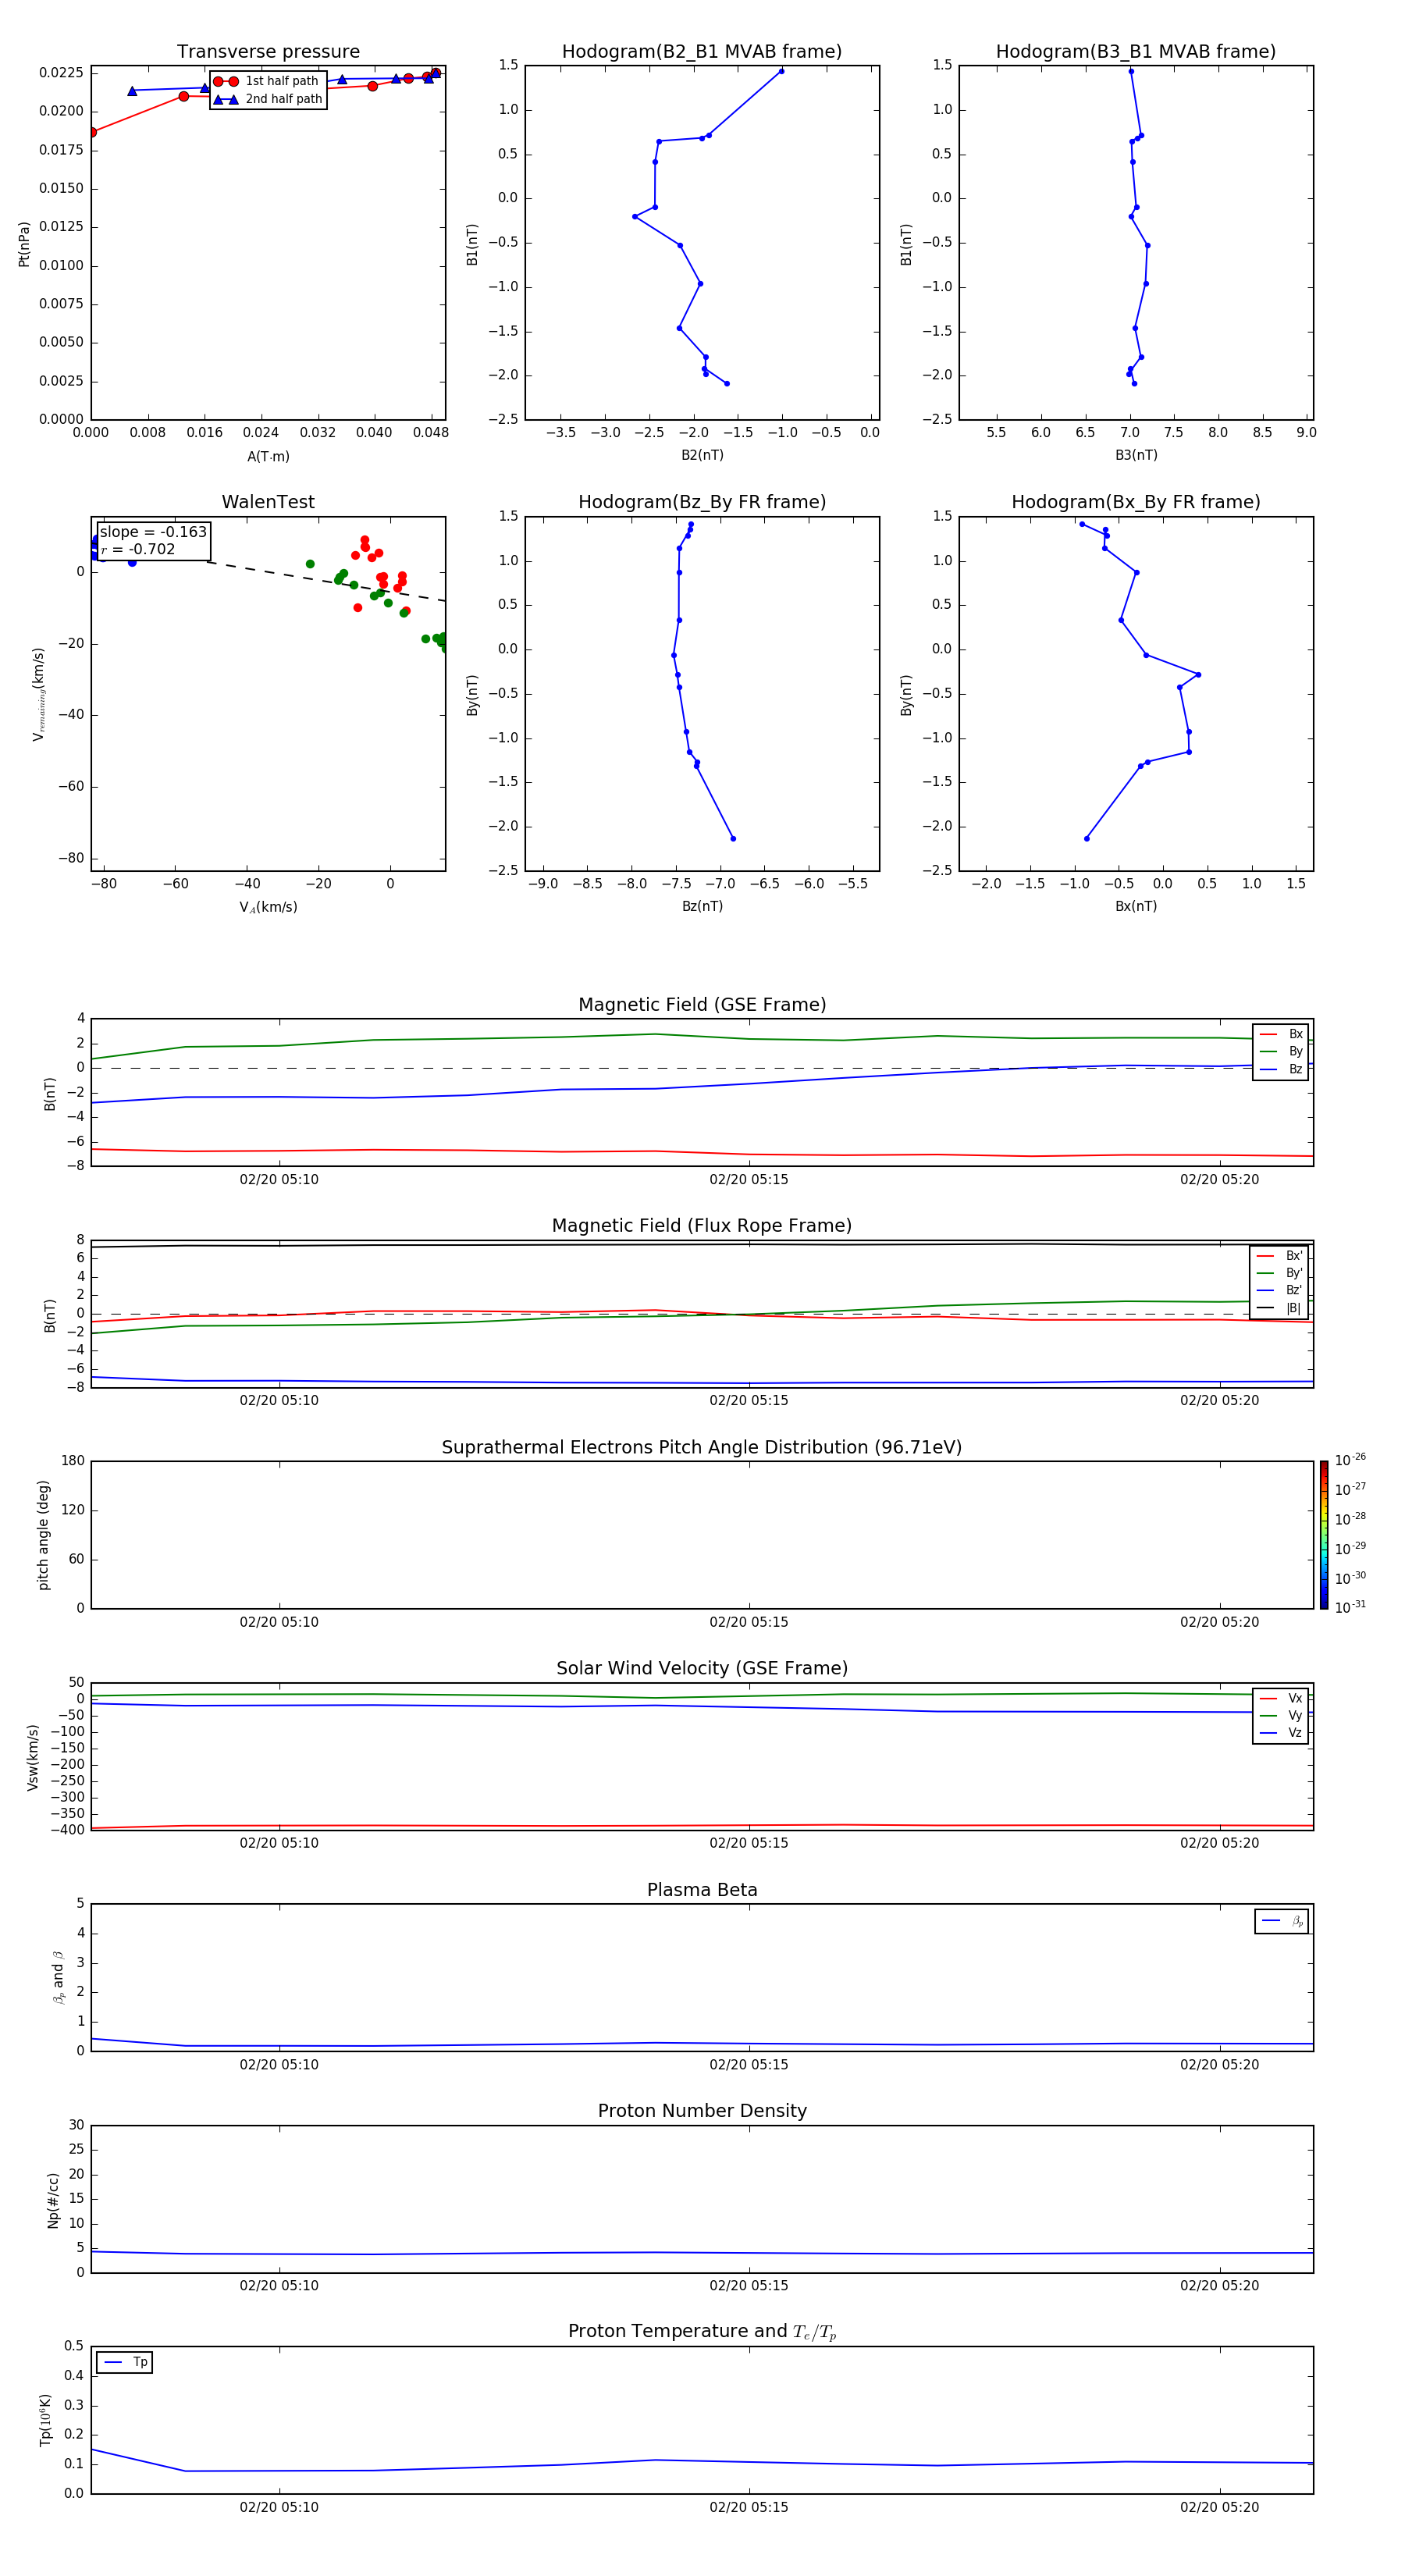Screen dimensions: 1405x2576
Task: Click the Suprathermal Electrons Pitch Angle title
Action: pos(702,1447)
